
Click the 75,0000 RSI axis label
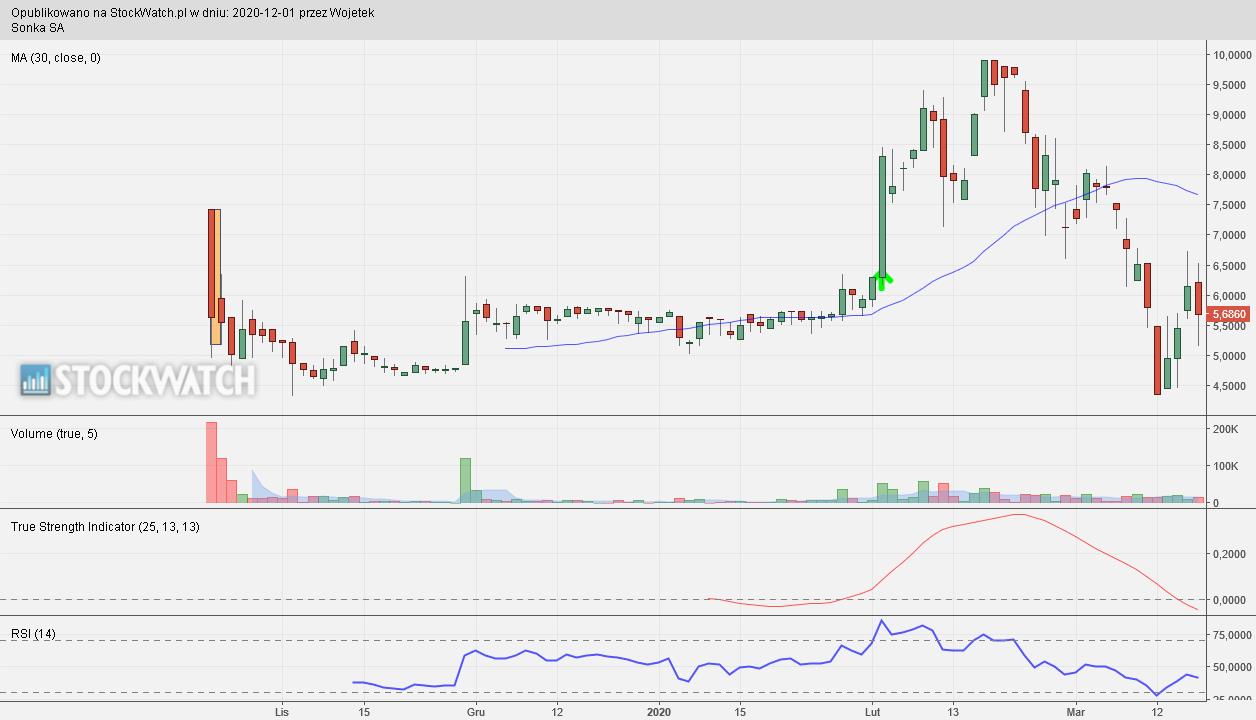[1231, 636]
